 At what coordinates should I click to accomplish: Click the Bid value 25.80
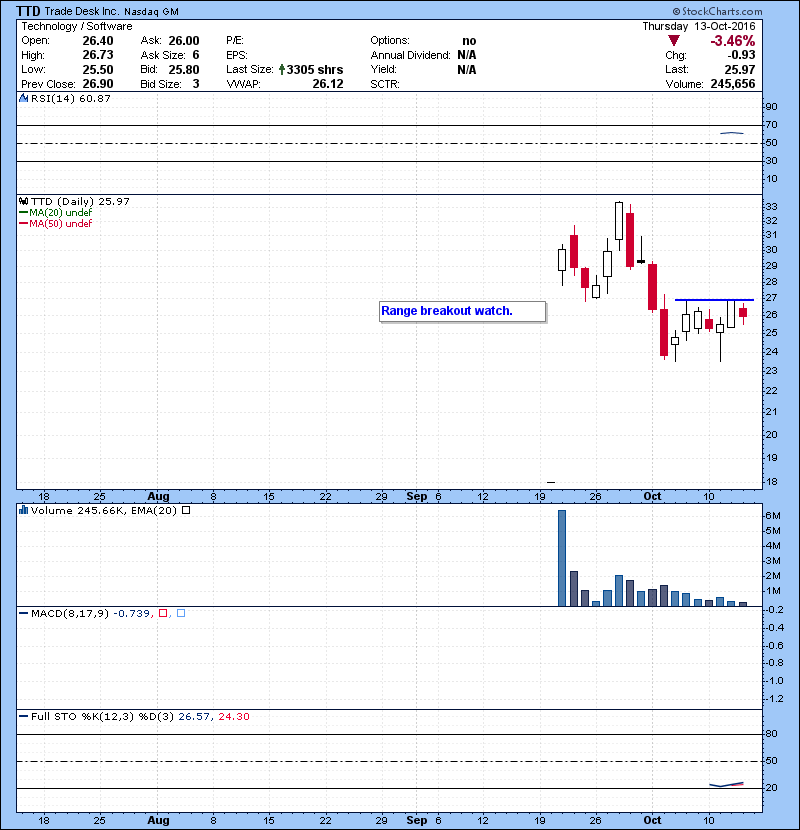[x=184, y=69]
